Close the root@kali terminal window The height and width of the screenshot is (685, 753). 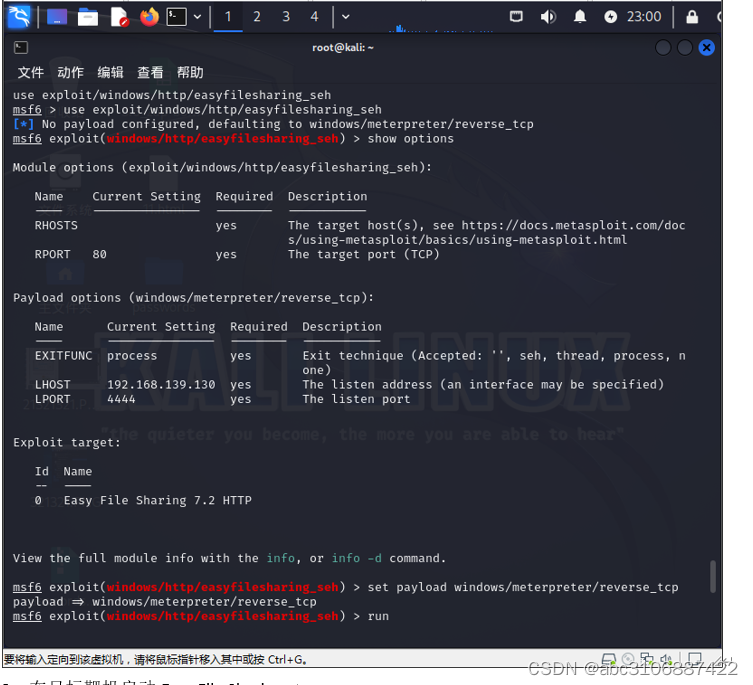[706, 48]
